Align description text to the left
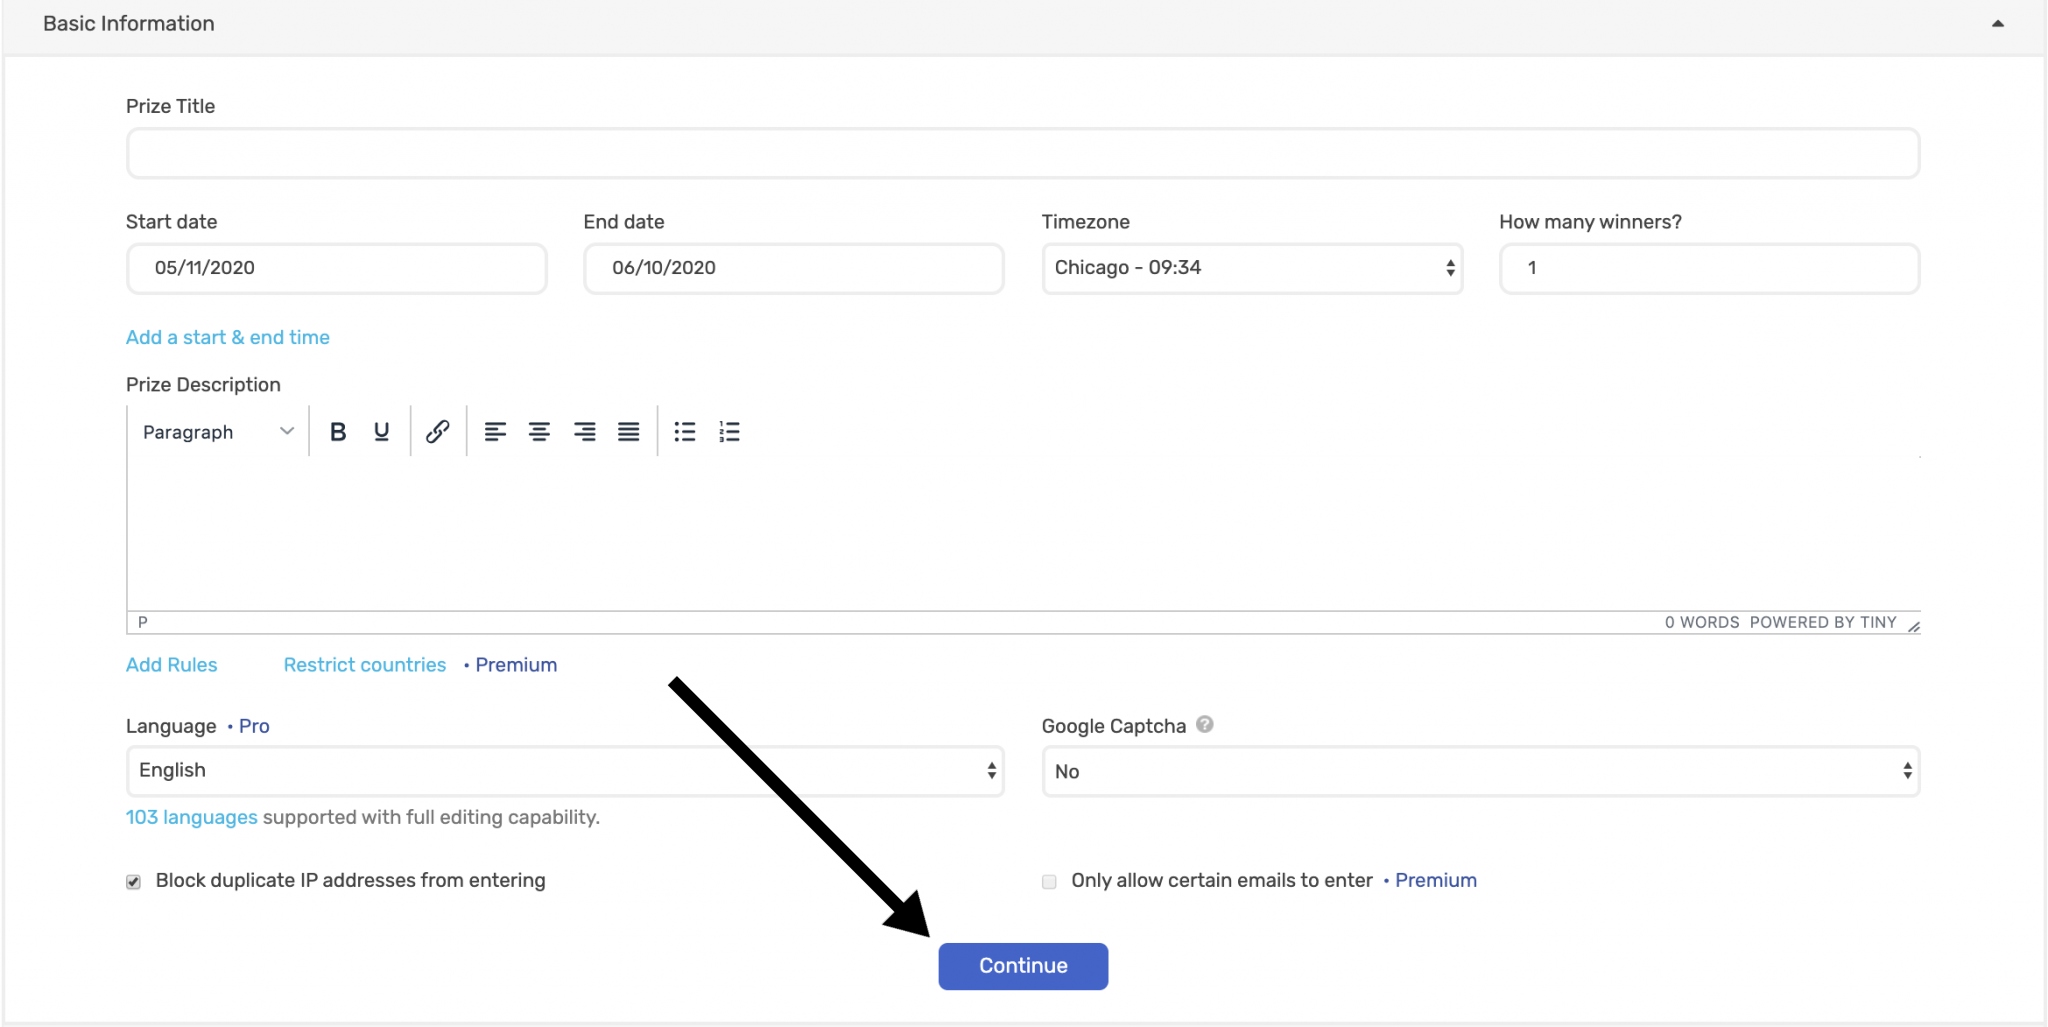The width and height of the screenshot is (2048, 1027). (495, 431)
